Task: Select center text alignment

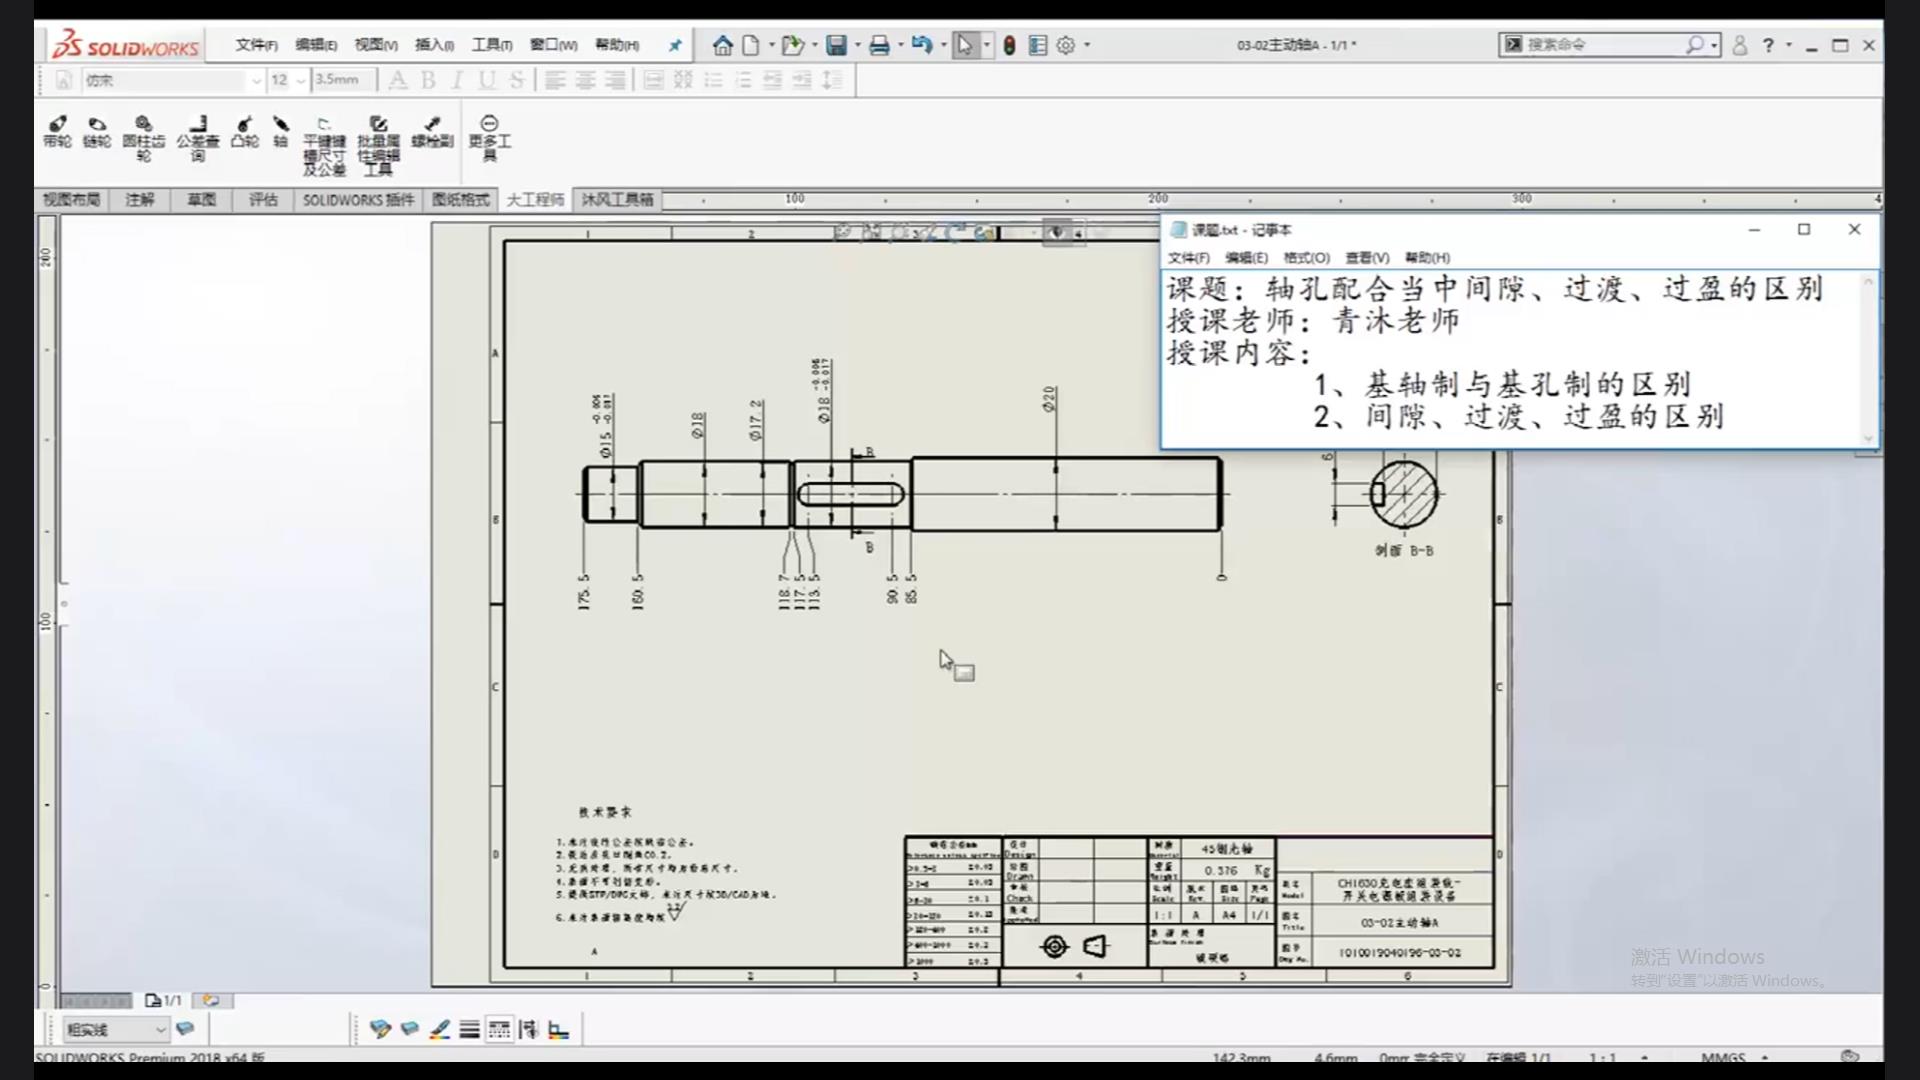Action: 586,80
